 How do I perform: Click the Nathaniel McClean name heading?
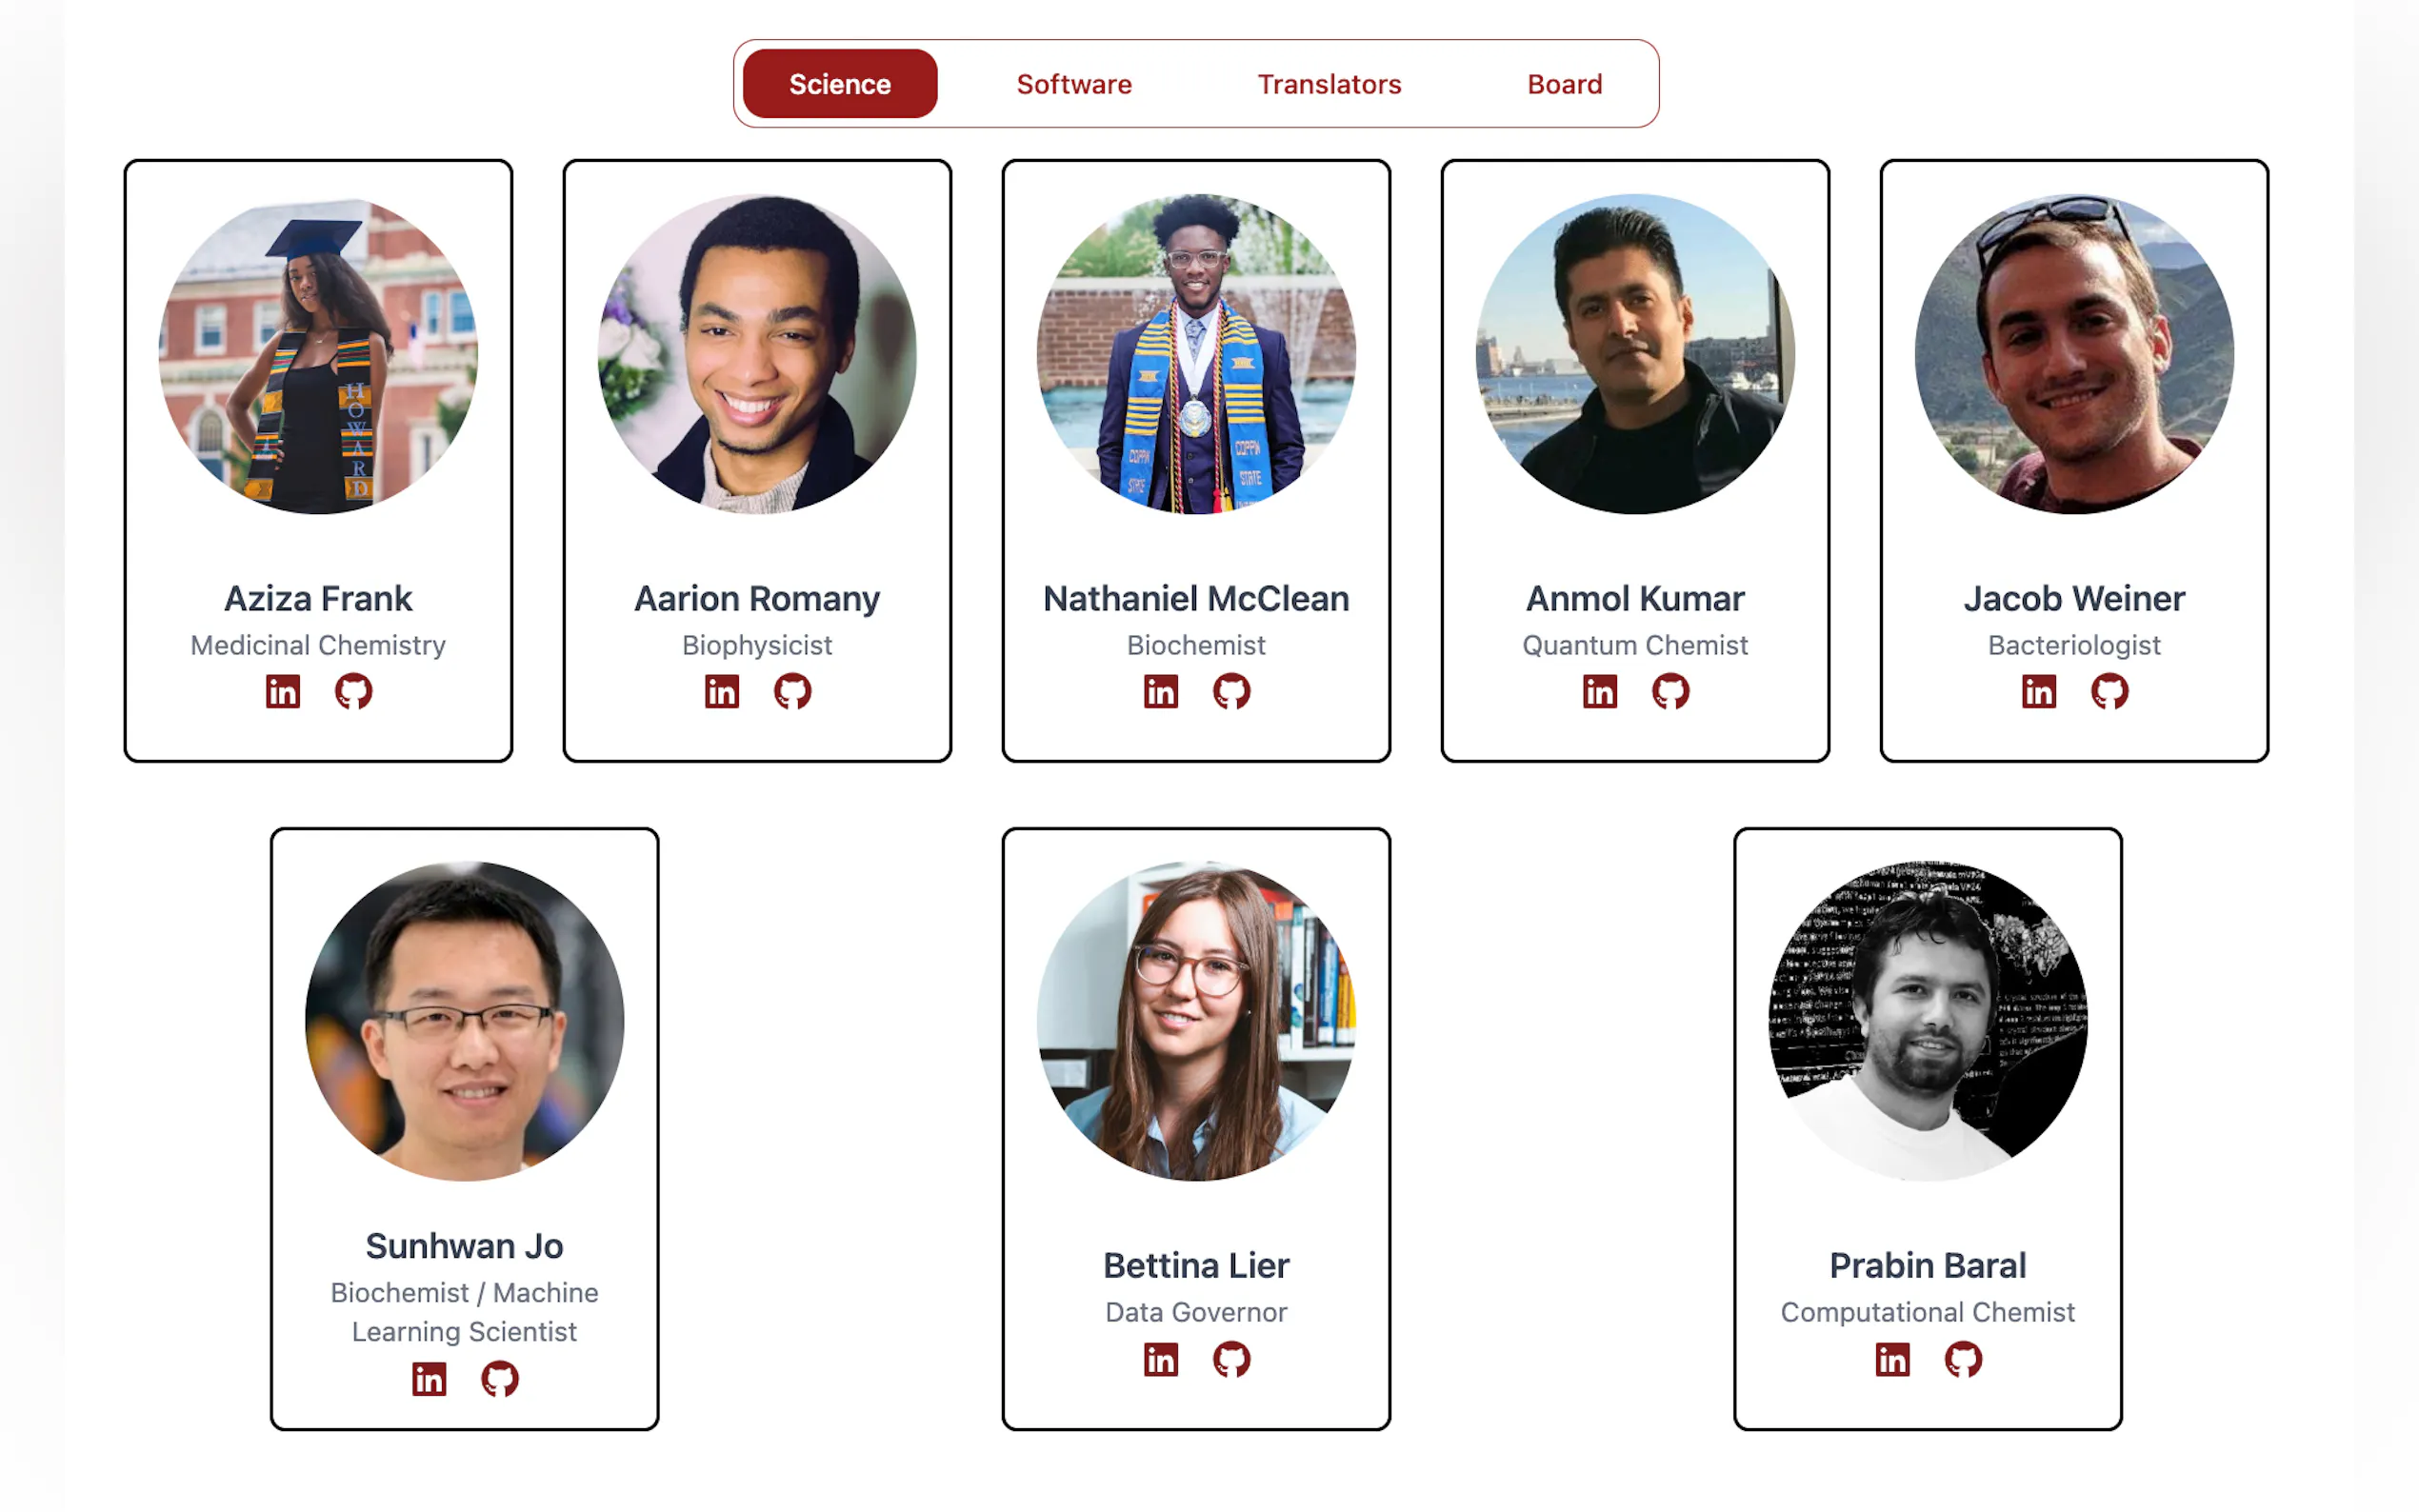tap(1196, 598)
